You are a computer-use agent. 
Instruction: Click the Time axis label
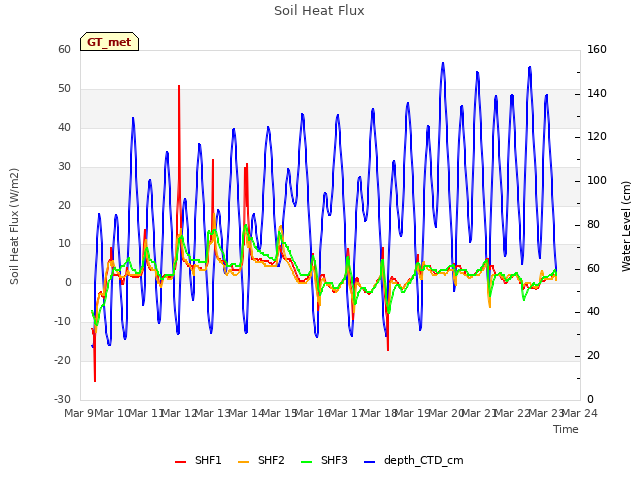click(x=566, y=429)
